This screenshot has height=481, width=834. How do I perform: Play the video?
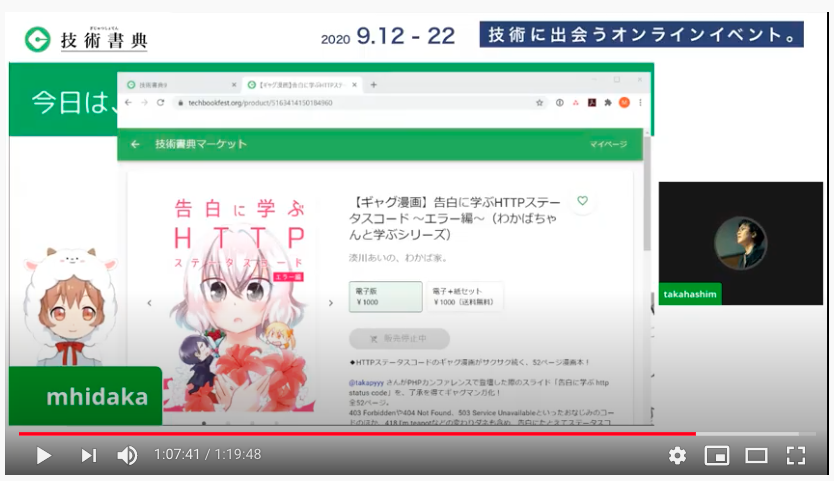[44, 455]
